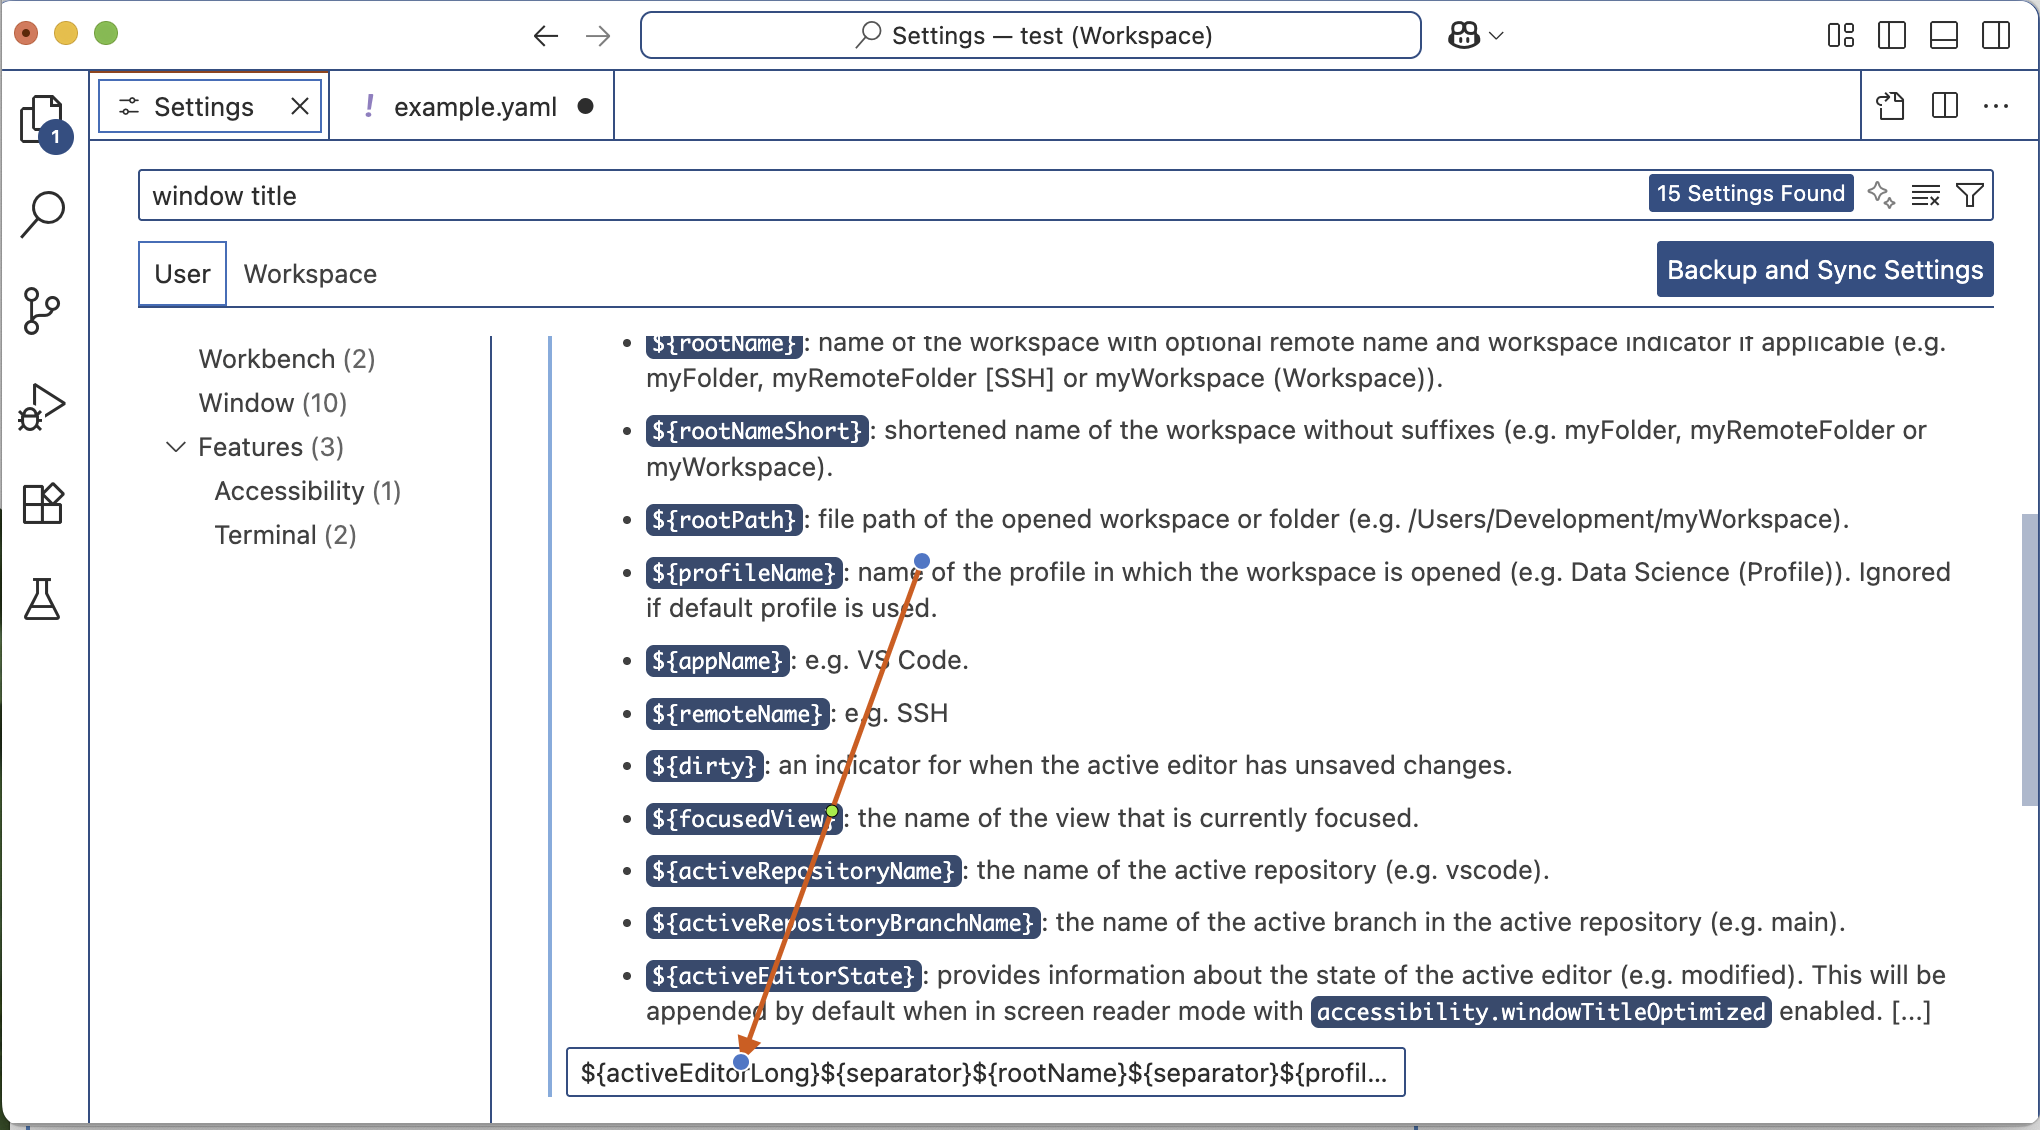Image resolution: width=2040 pixels, height=1130 pixels.
Task: Open the Source Control view
Action: click(42, 311)
